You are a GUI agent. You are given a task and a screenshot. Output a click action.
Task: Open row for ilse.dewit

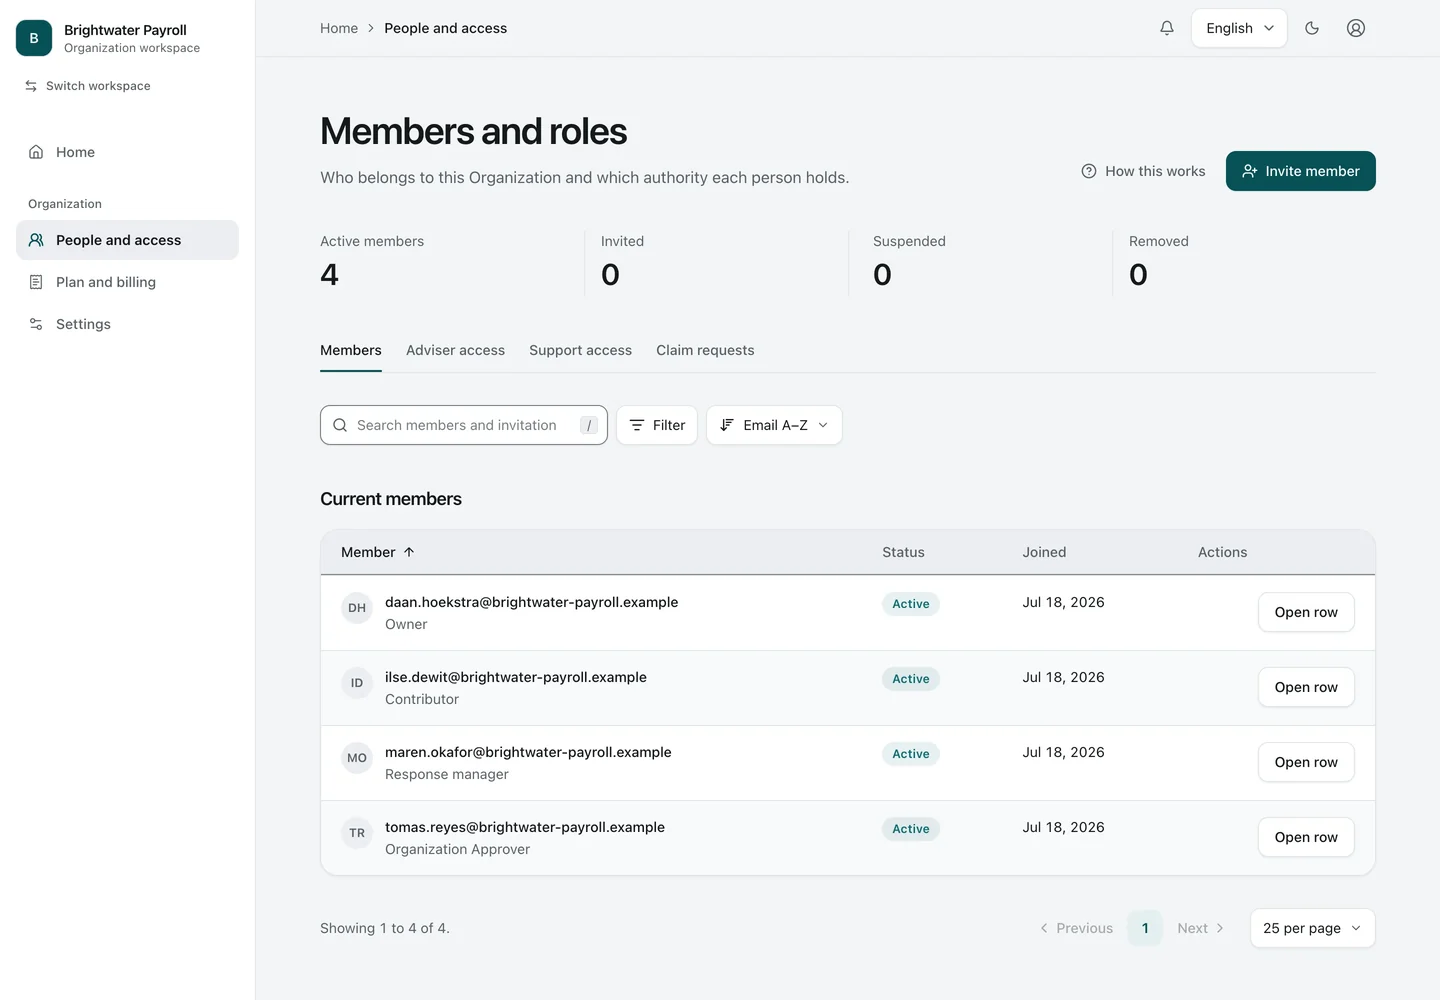point(1306,687)
